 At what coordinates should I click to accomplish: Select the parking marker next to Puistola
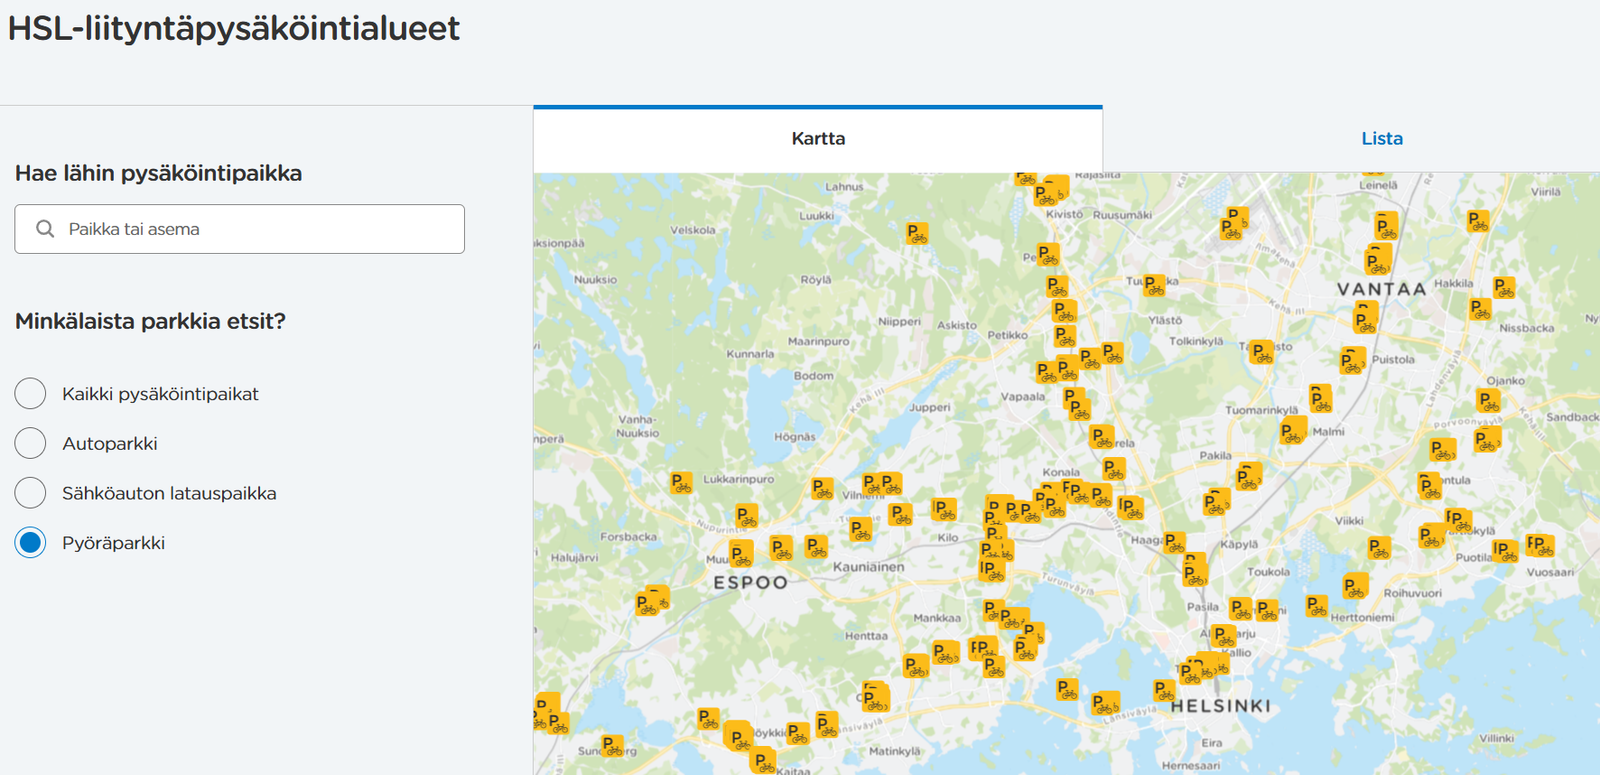tap(1352, 361)
